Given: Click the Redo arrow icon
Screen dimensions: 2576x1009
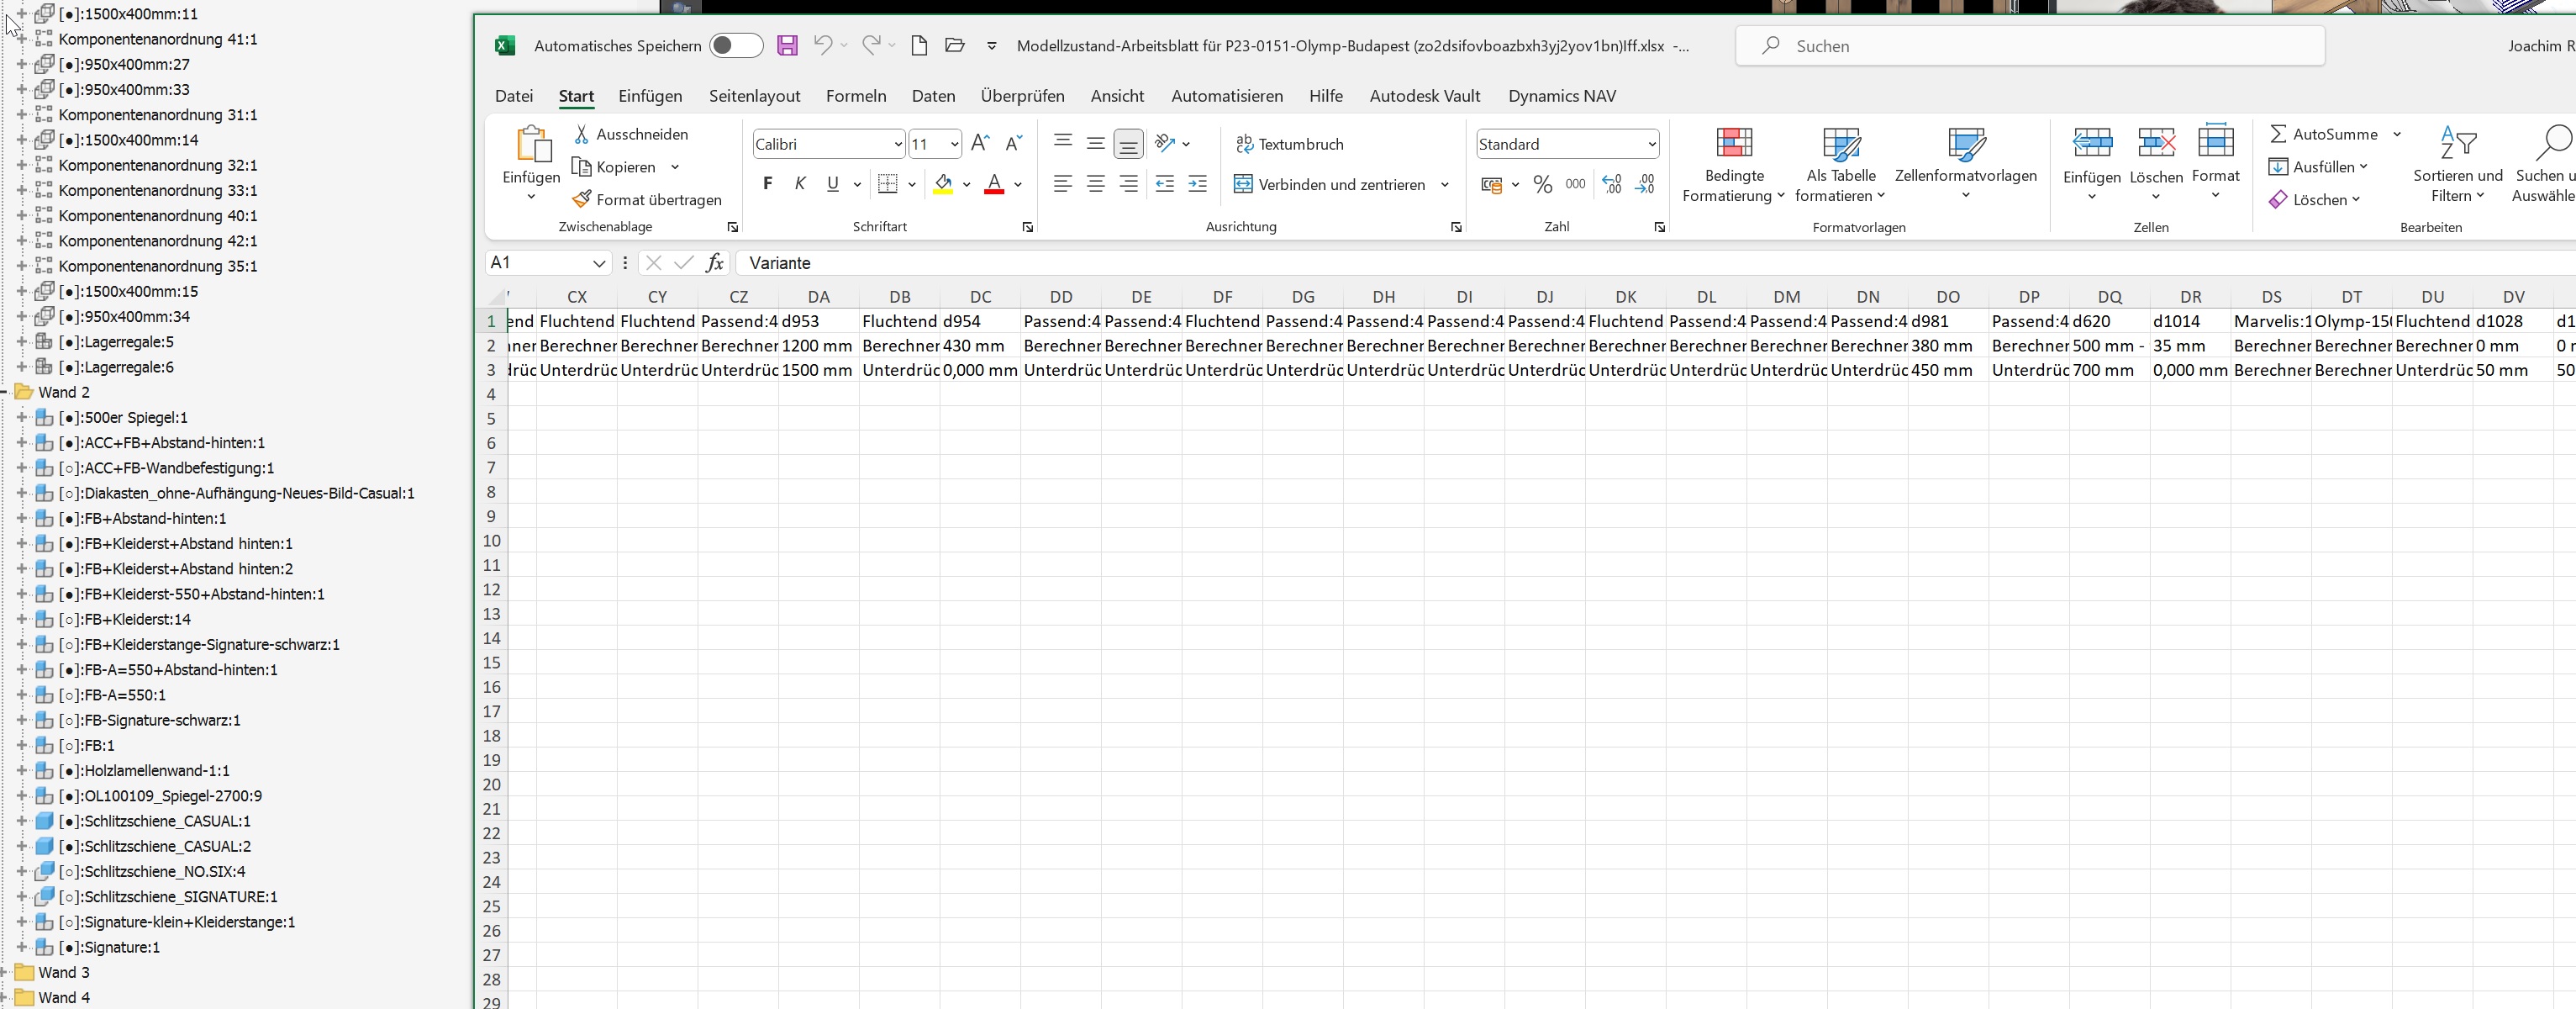Looking at the screenshot, I should coord(871,45).
